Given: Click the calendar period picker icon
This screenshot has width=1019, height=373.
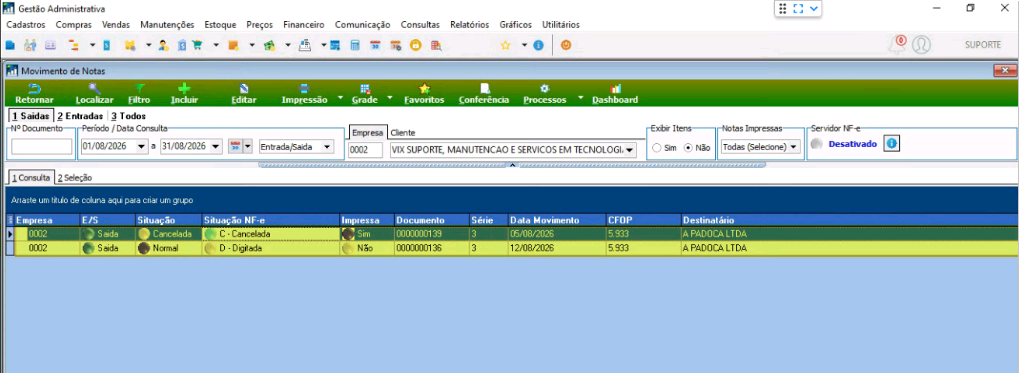Looking at the screenshot, I should (236, 147).
